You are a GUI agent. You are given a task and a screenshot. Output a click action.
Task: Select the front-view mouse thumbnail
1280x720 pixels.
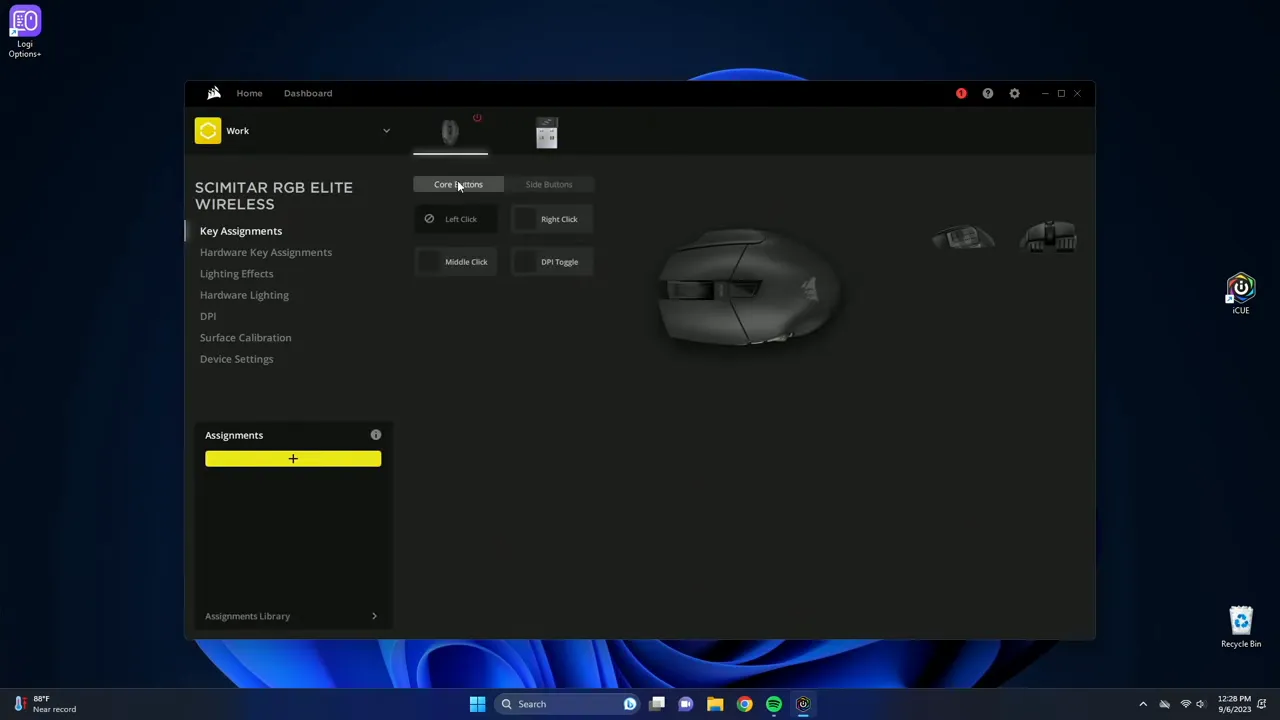tap(1049, 237)
